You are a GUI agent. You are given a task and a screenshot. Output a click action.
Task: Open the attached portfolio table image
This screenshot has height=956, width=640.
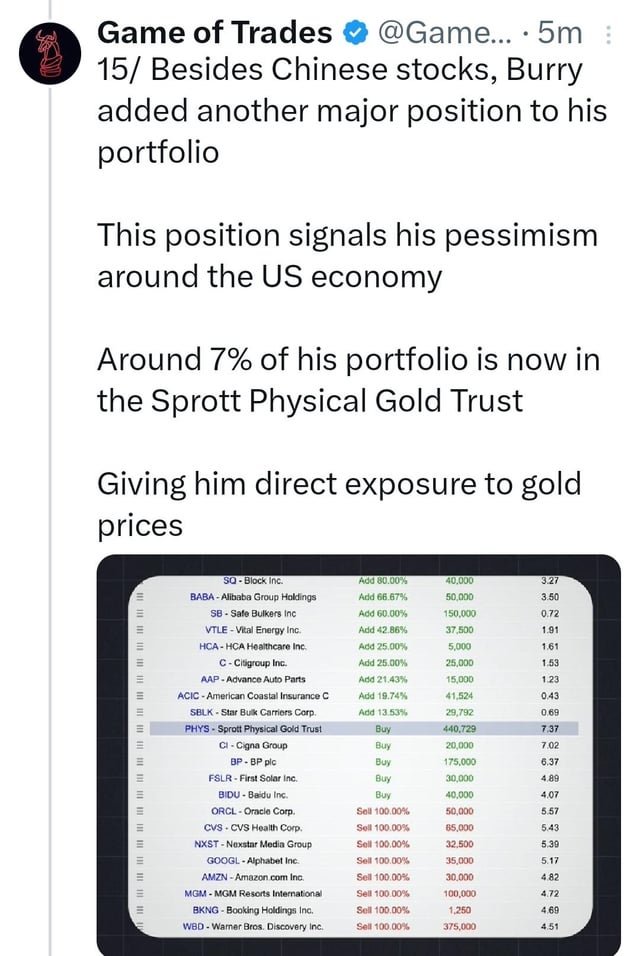coord(358,755)
